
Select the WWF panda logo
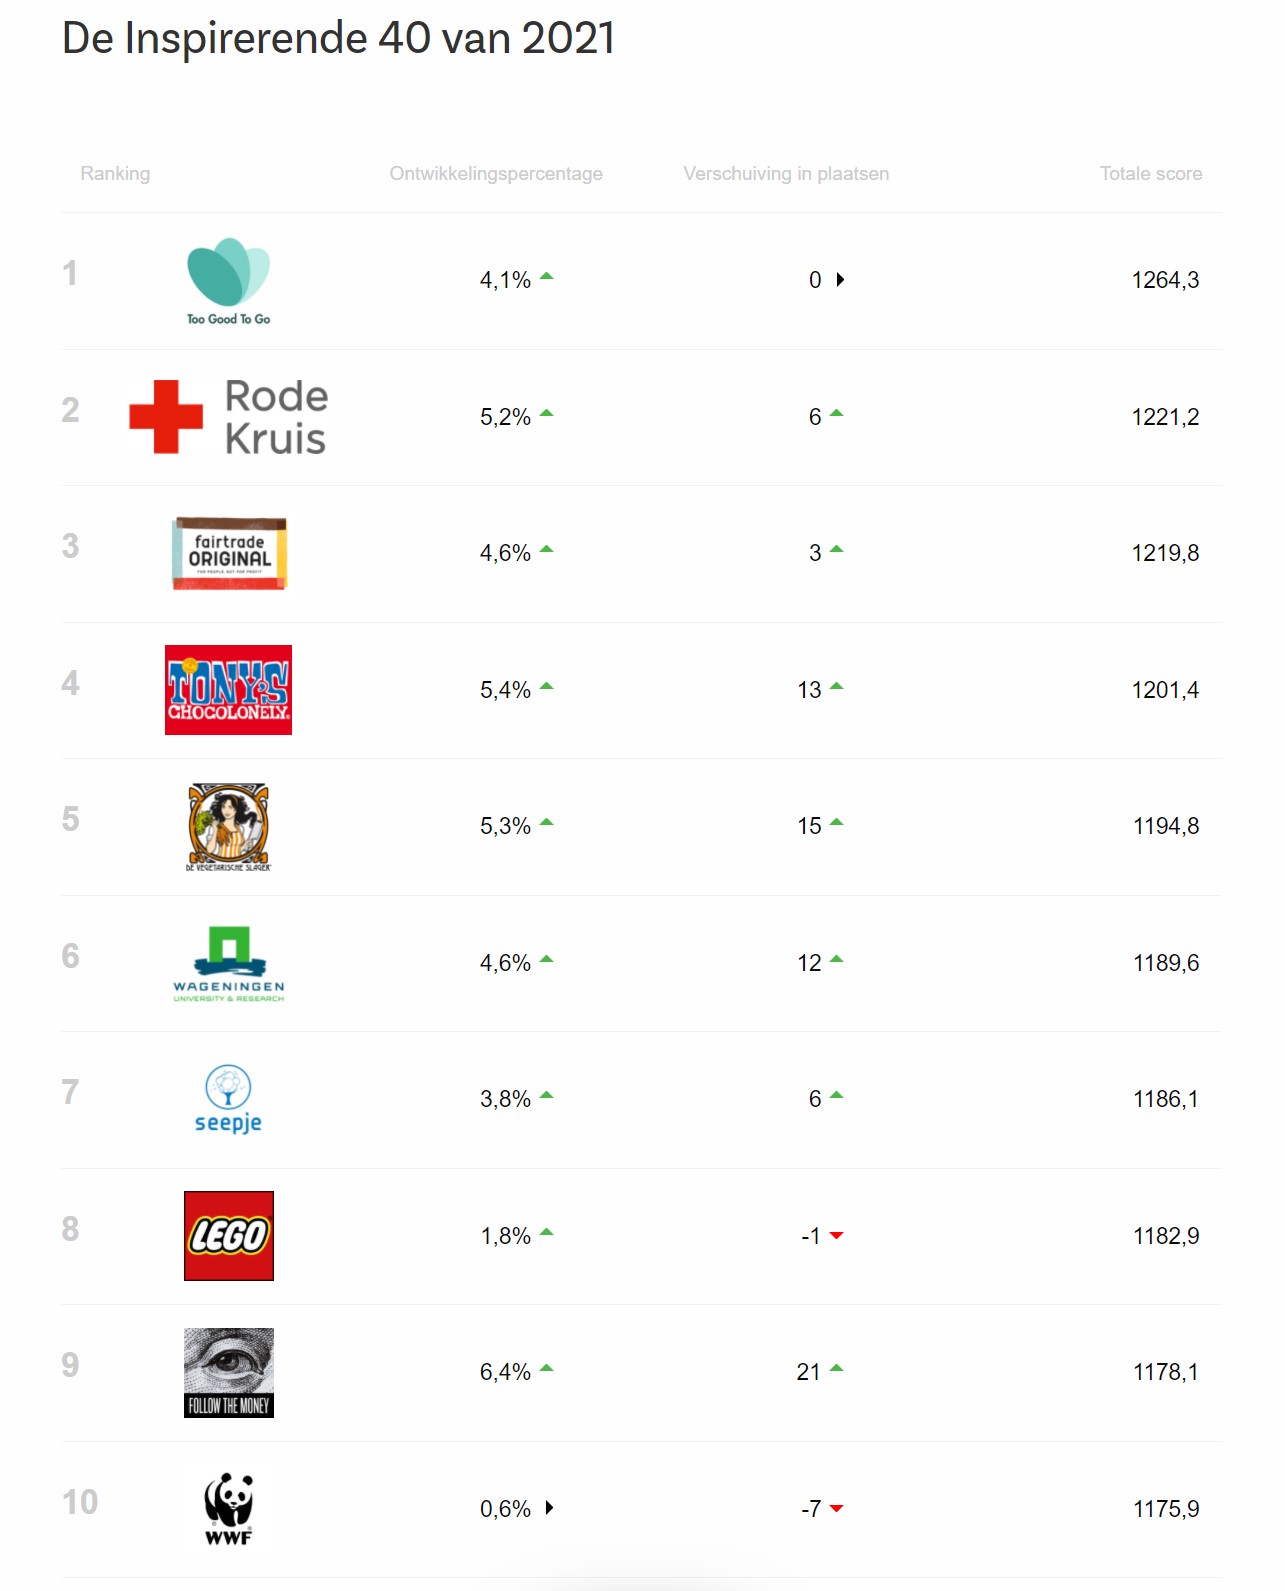coord(228,1508)
